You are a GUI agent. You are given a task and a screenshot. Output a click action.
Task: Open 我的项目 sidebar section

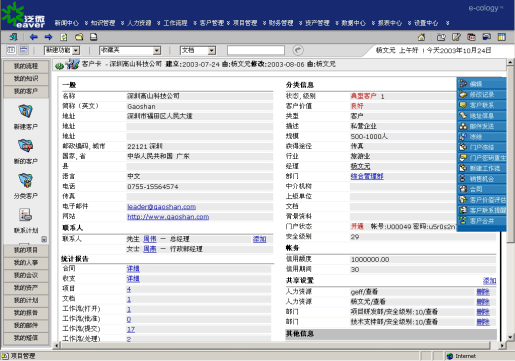pos(26,250)
